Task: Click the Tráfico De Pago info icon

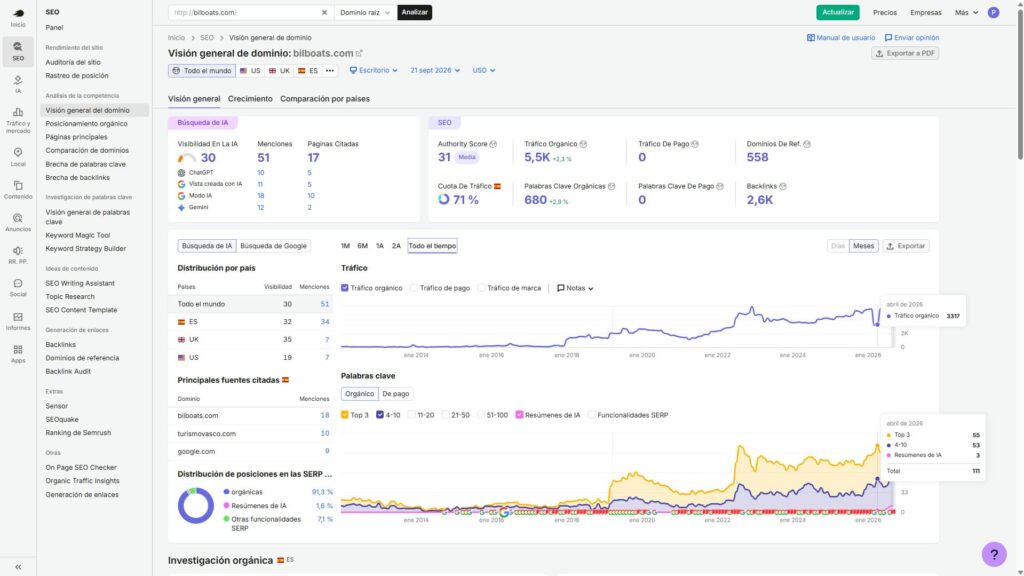Action: 695,144
